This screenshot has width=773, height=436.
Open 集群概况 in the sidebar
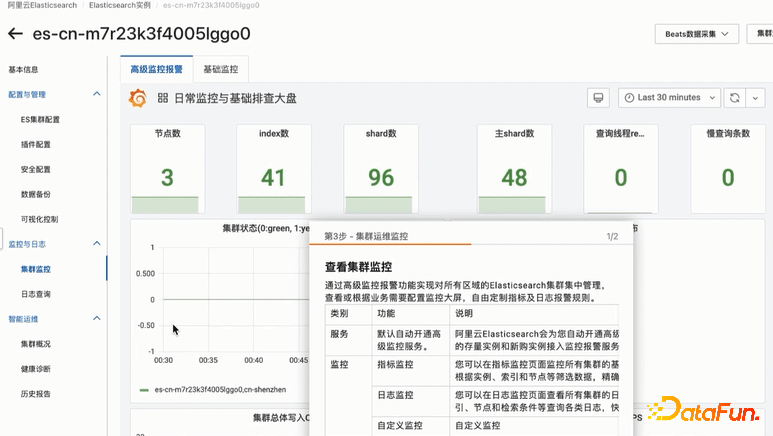(x=35, y=344)
